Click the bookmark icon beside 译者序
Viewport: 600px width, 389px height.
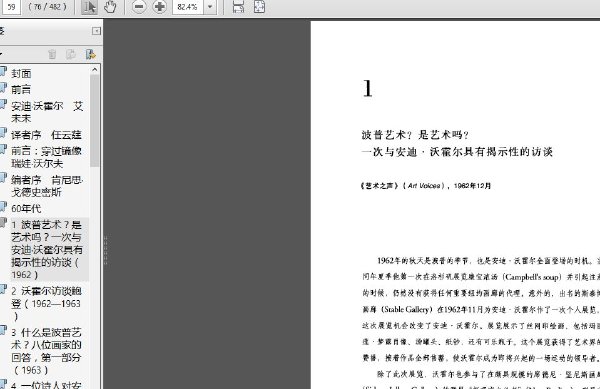tap(3, 133)
